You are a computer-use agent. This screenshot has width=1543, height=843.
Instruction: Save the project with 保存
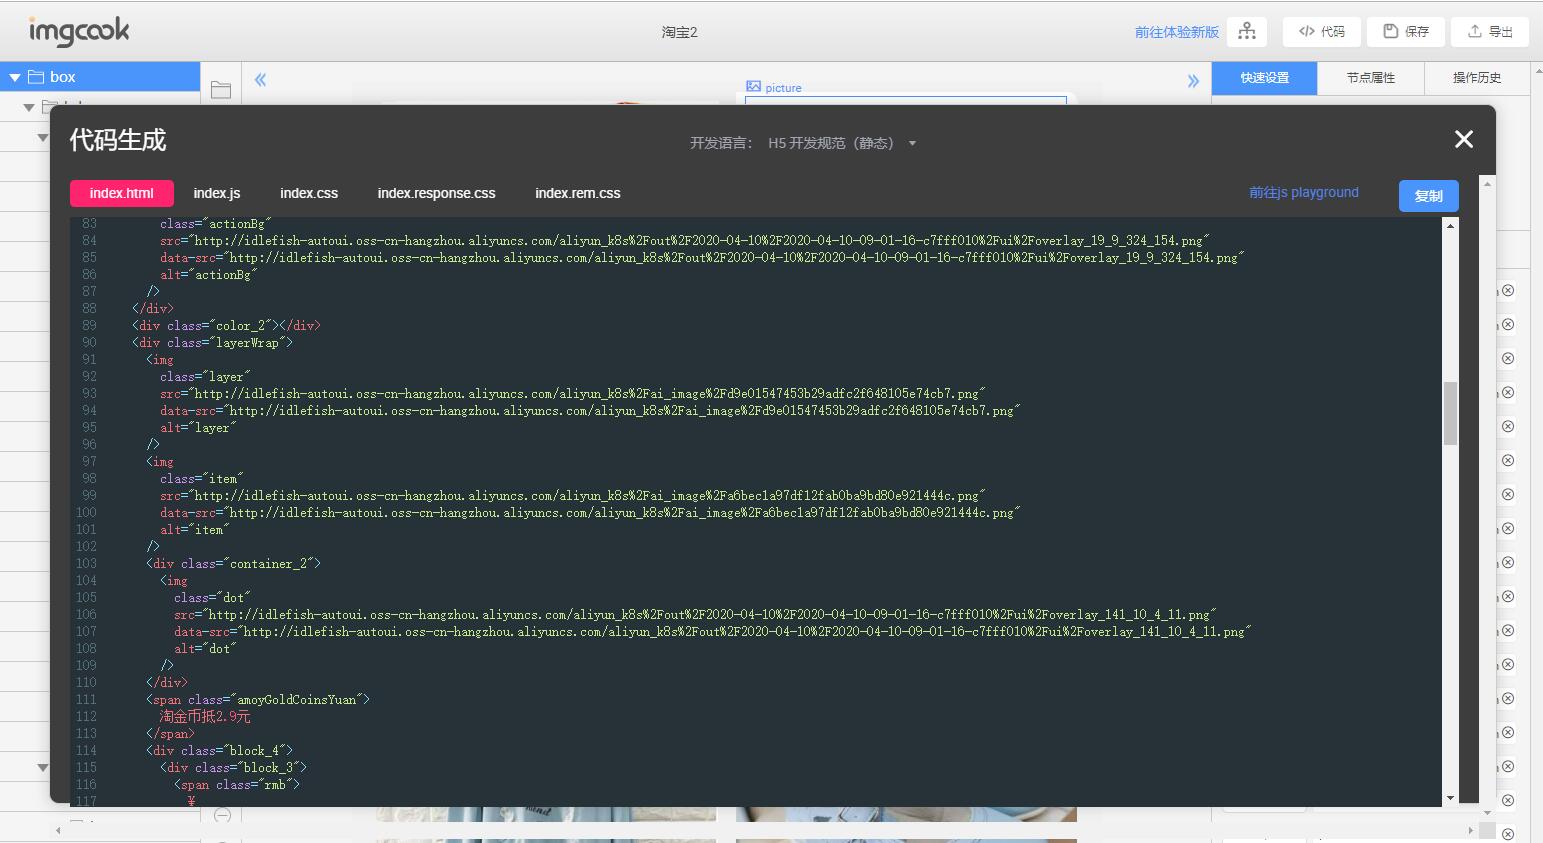[1406, 32]
